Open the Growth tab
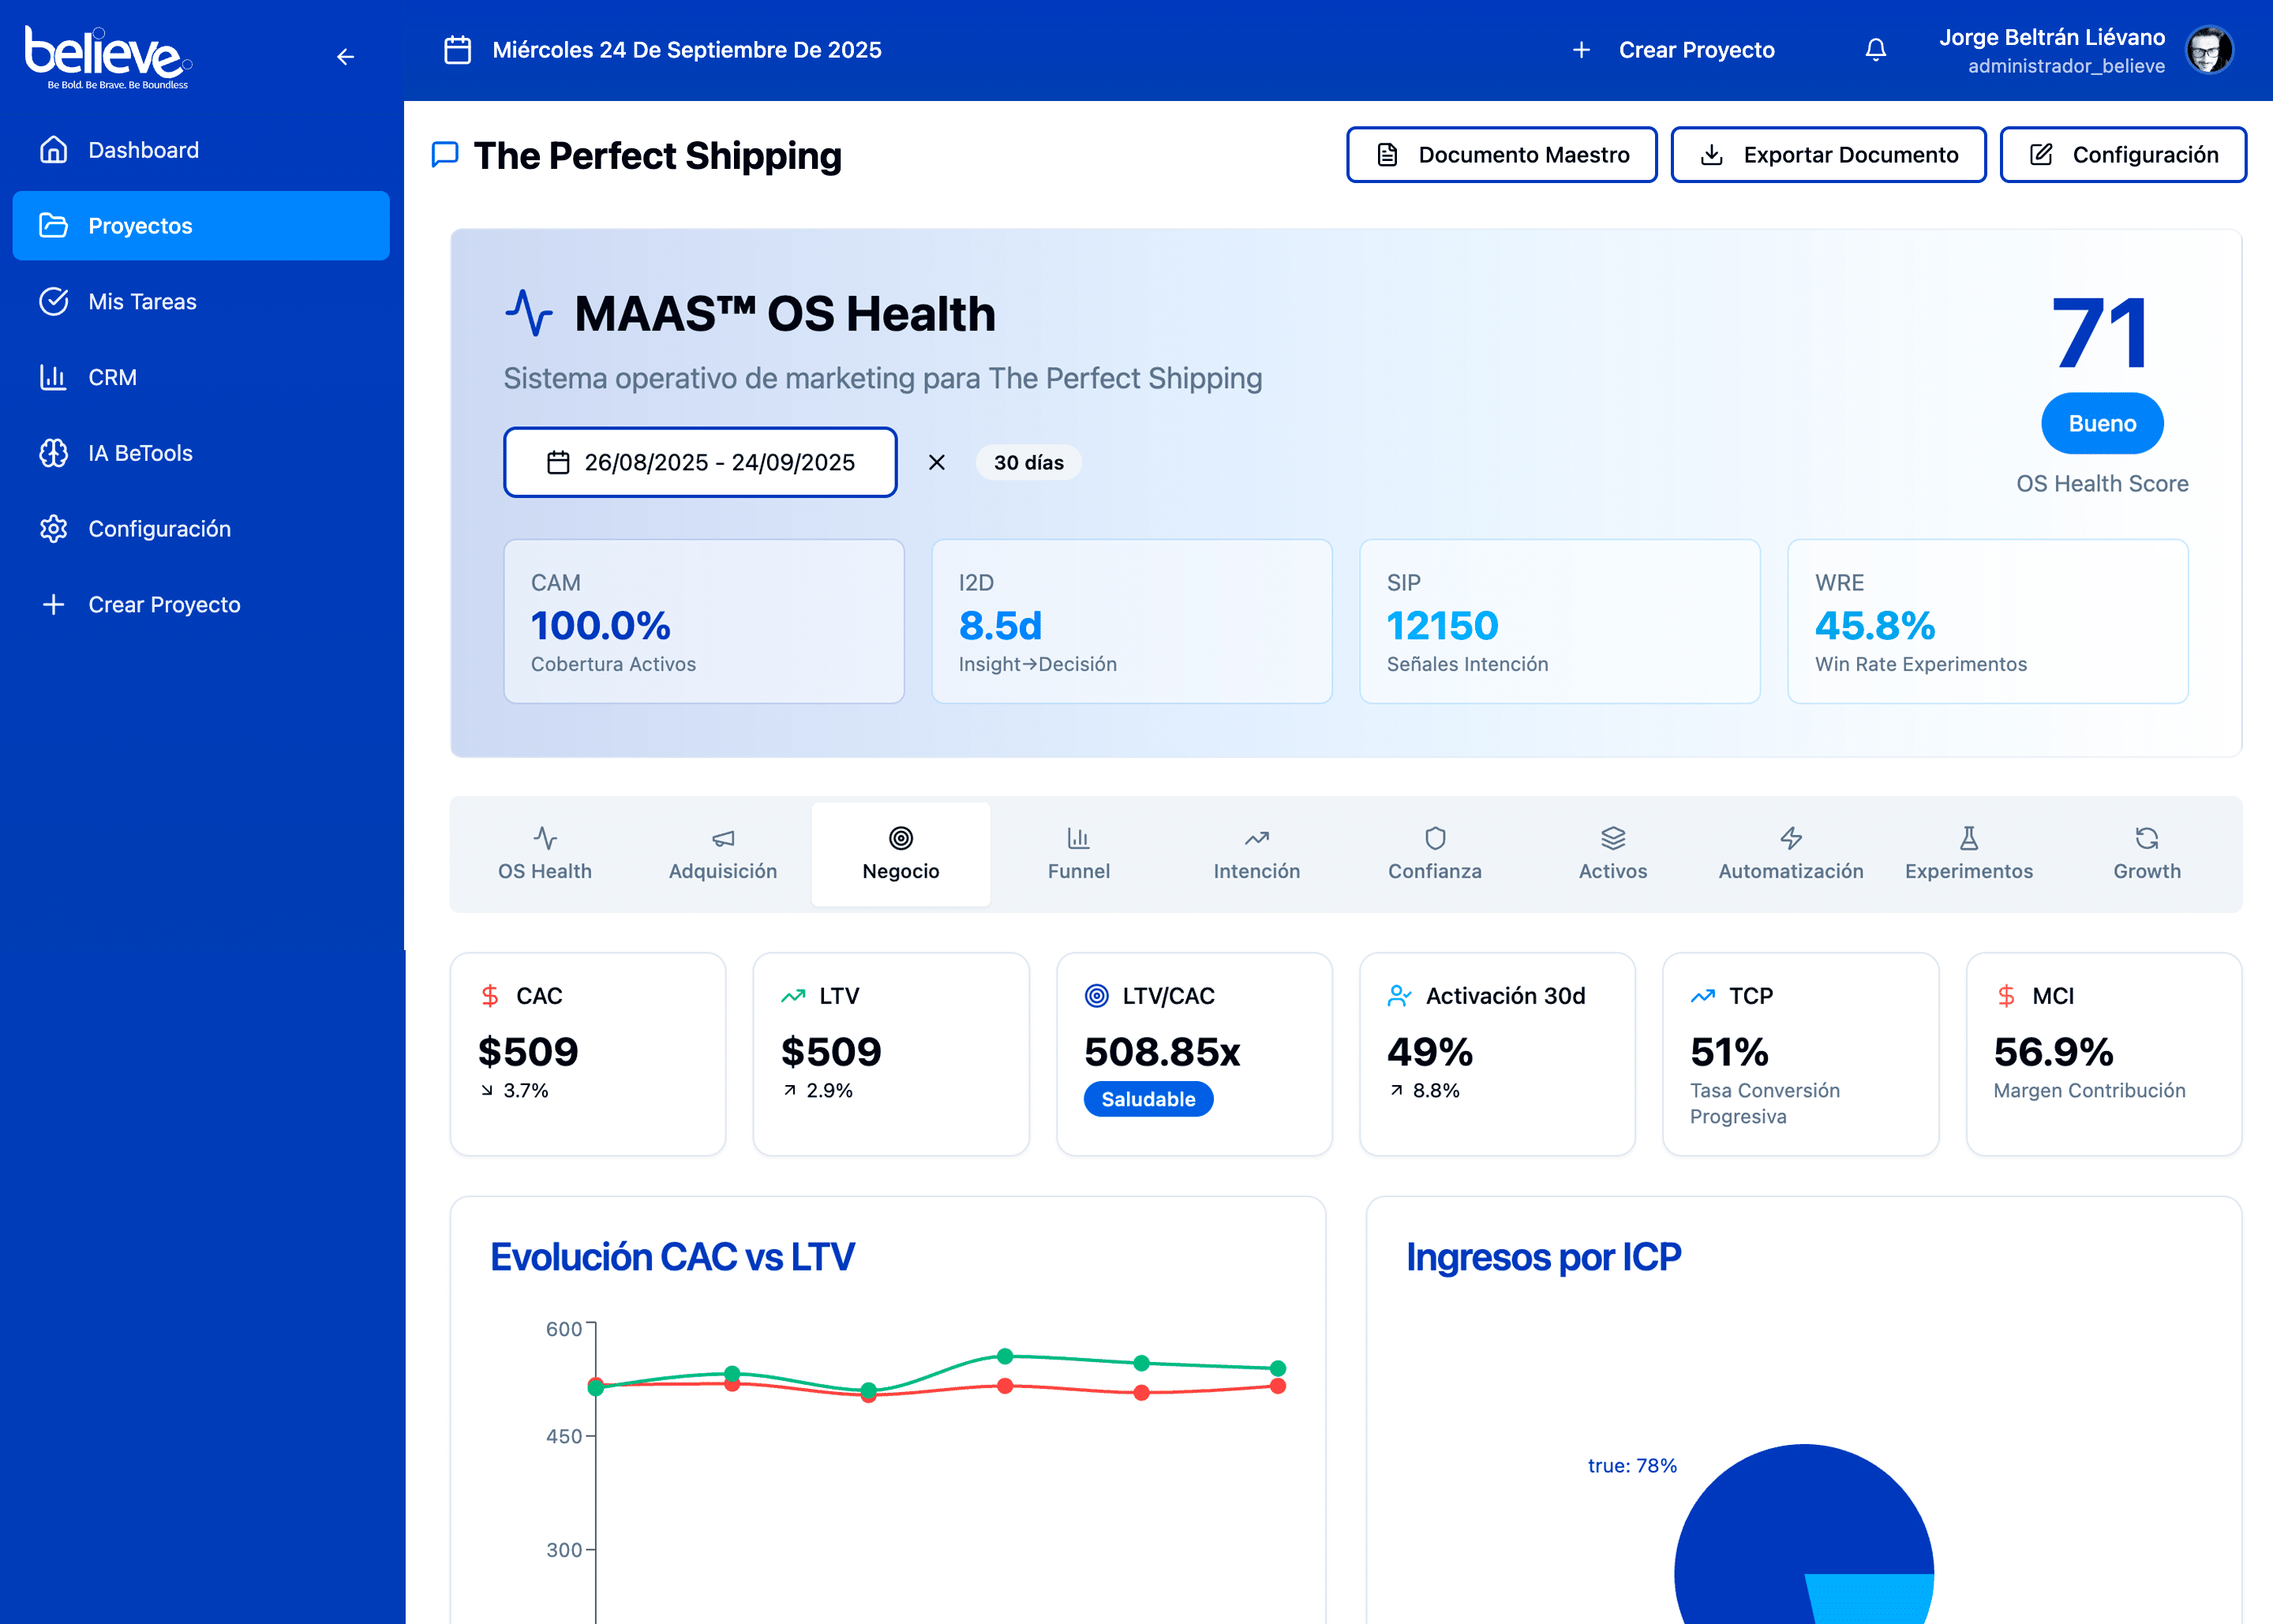Screen dimensions: 2273x1624 pos(2146,854)
